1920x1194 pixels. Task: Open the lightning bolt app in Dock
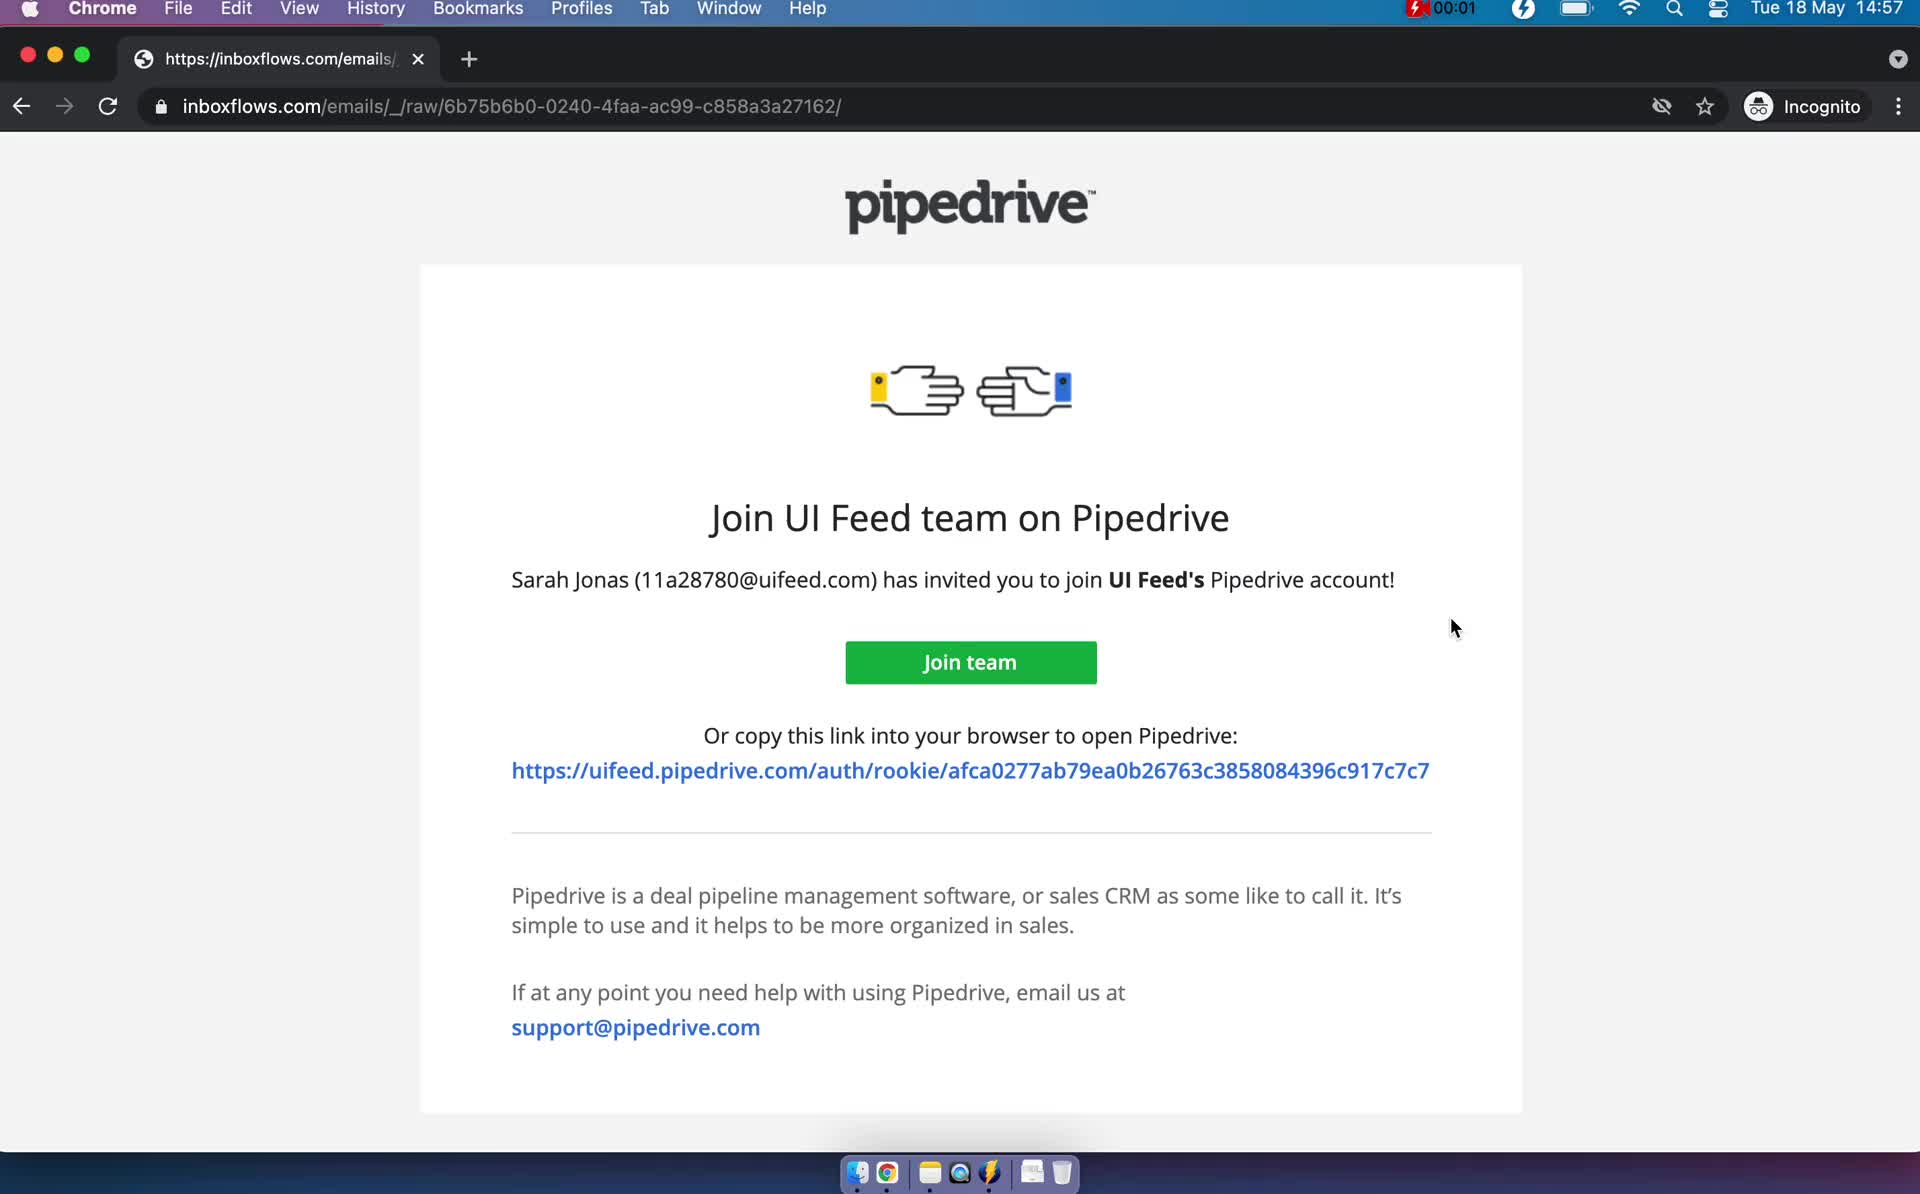pos(989,1173)
